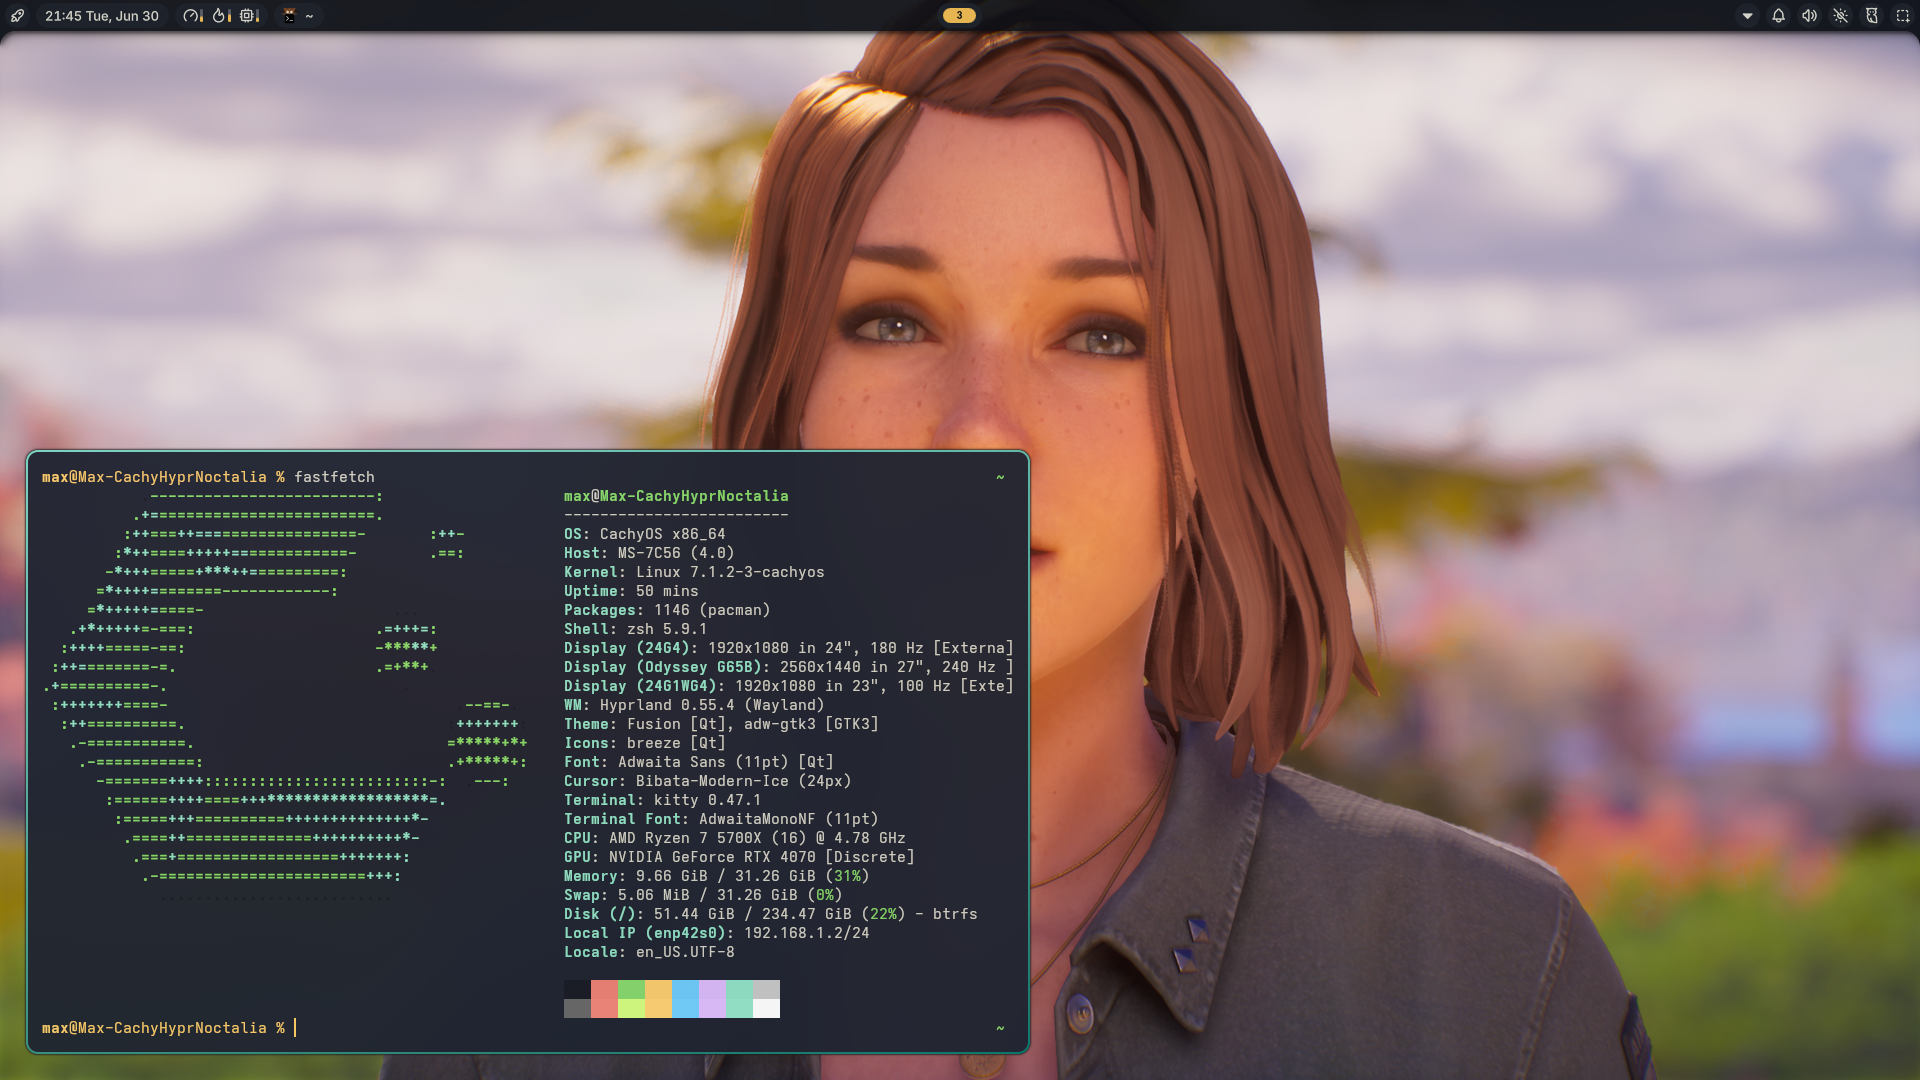This screenshot has height=1080, width=1920.
Task: Click the 'WM: Hyprland 0.55.4 (Wayland)' line
Action: click(x=694, y=705)
